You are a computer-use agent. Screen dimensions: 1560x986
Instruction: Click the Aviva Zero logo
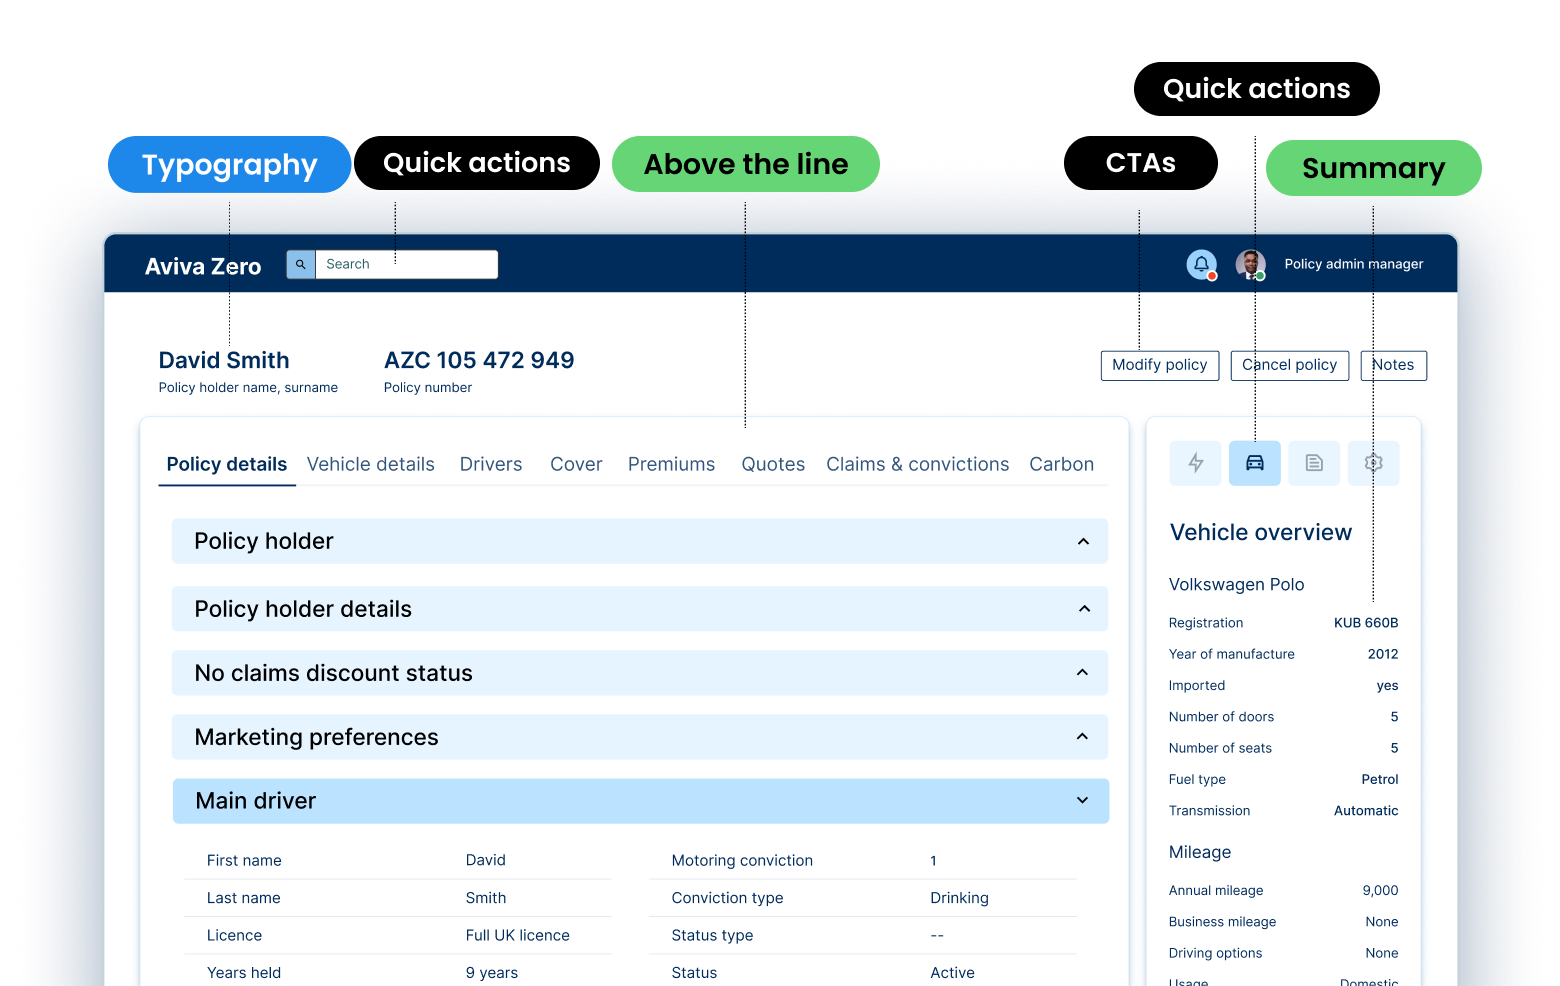tap(202, 265)
